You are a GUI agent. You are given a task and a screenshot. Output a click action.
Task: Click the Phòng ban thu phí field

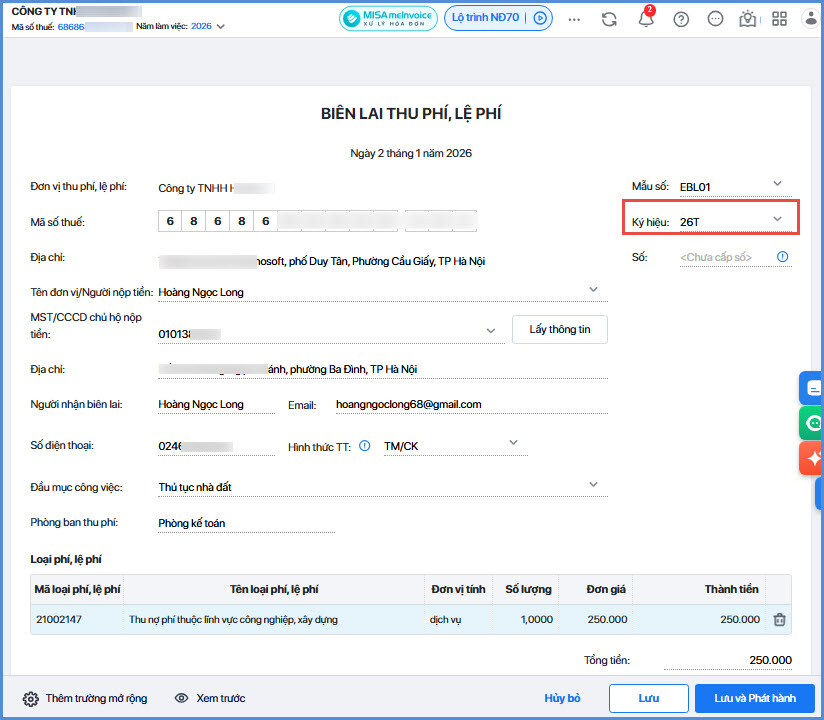[246, 523]
